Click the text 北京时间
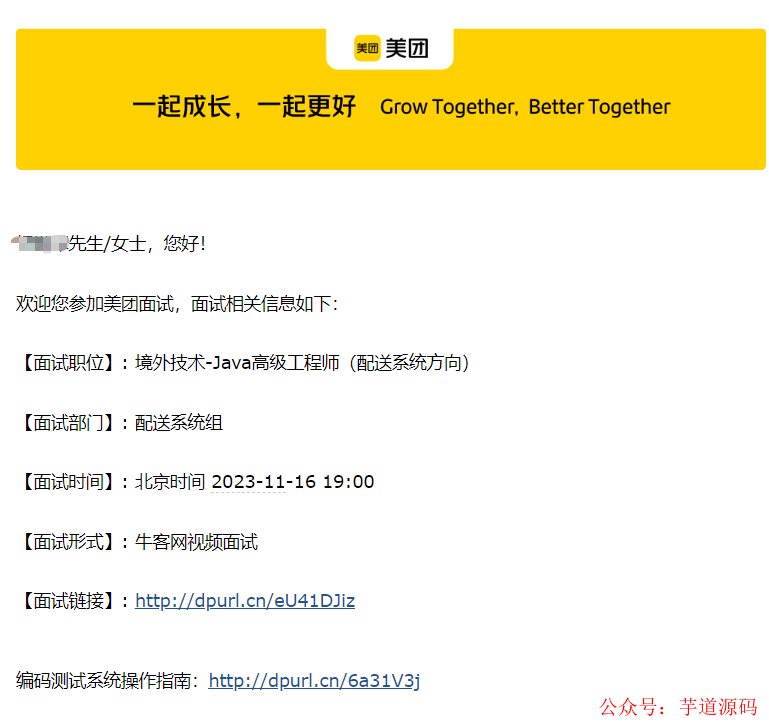Viewport: 769px width, 727px height. click(170, 482)
